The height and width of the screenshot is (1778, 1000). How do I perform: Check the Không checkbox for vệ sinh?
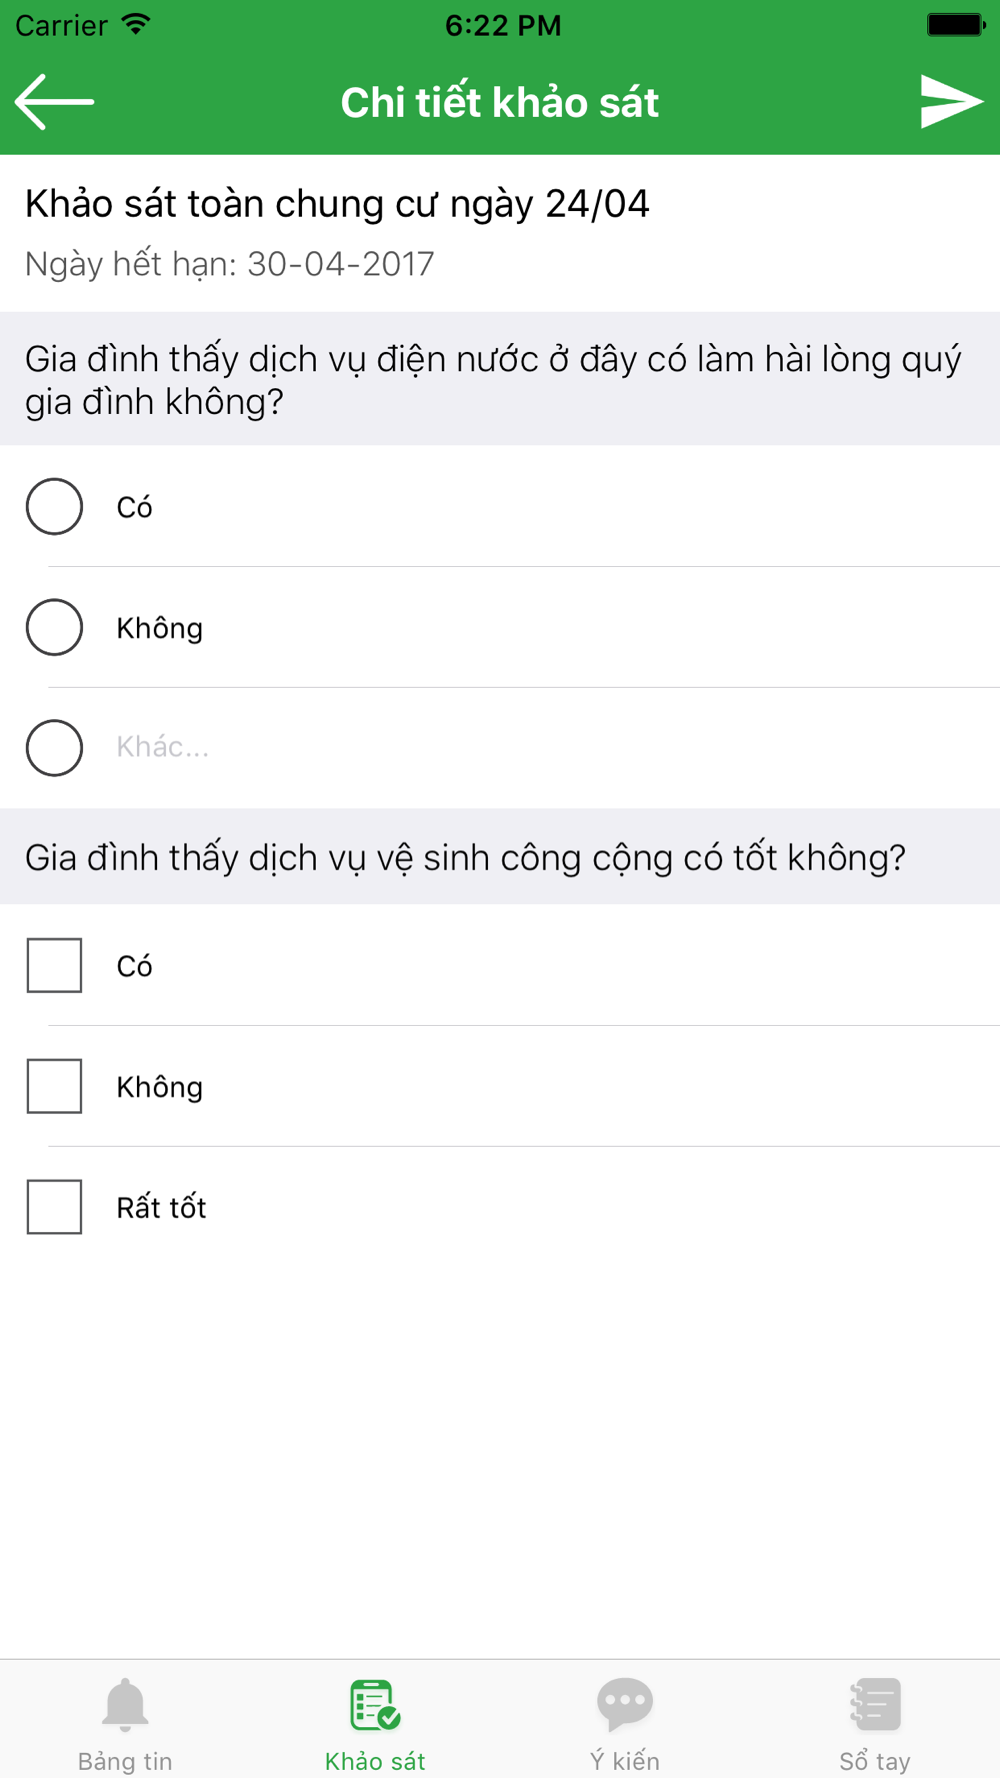[x=54, y=1086]
